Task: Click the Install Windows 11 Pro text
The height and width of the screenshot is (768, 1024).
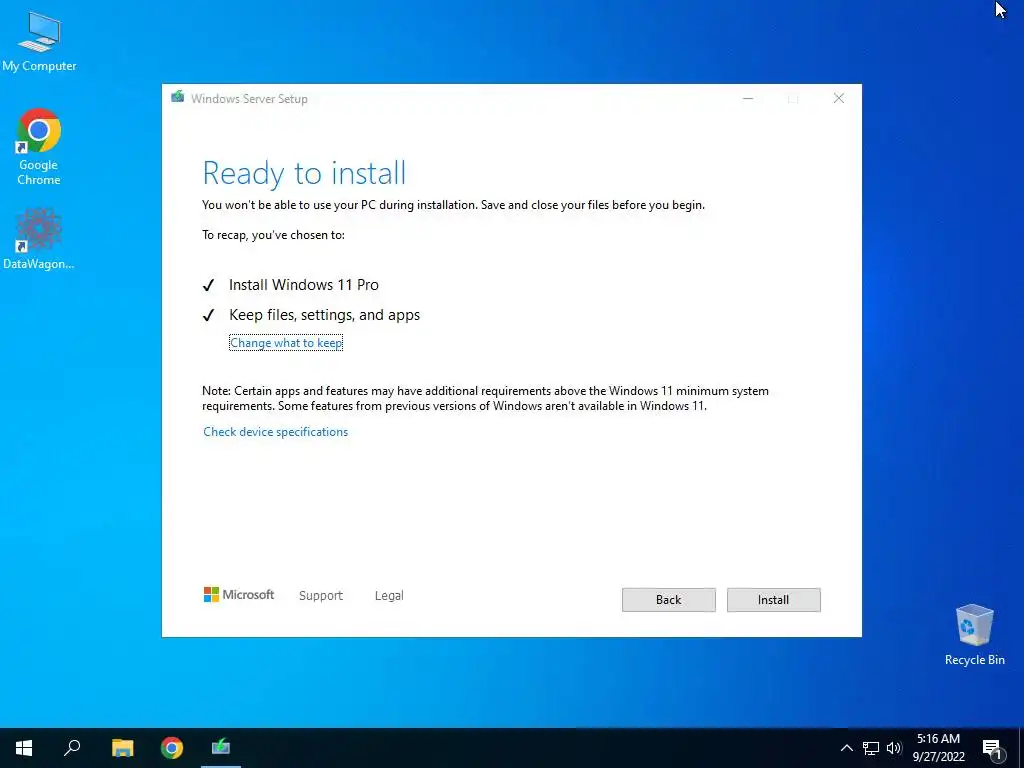Action: (304, 285)
